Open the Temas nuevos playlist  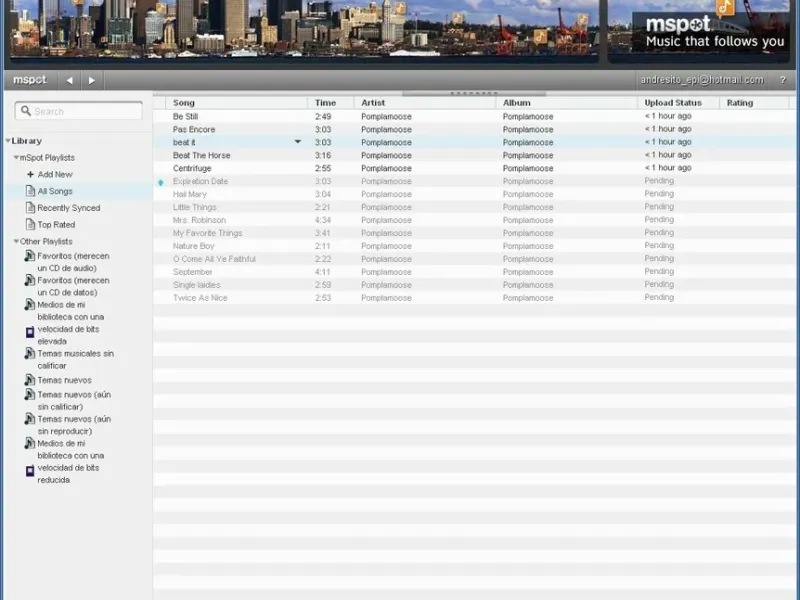(64, 380)
